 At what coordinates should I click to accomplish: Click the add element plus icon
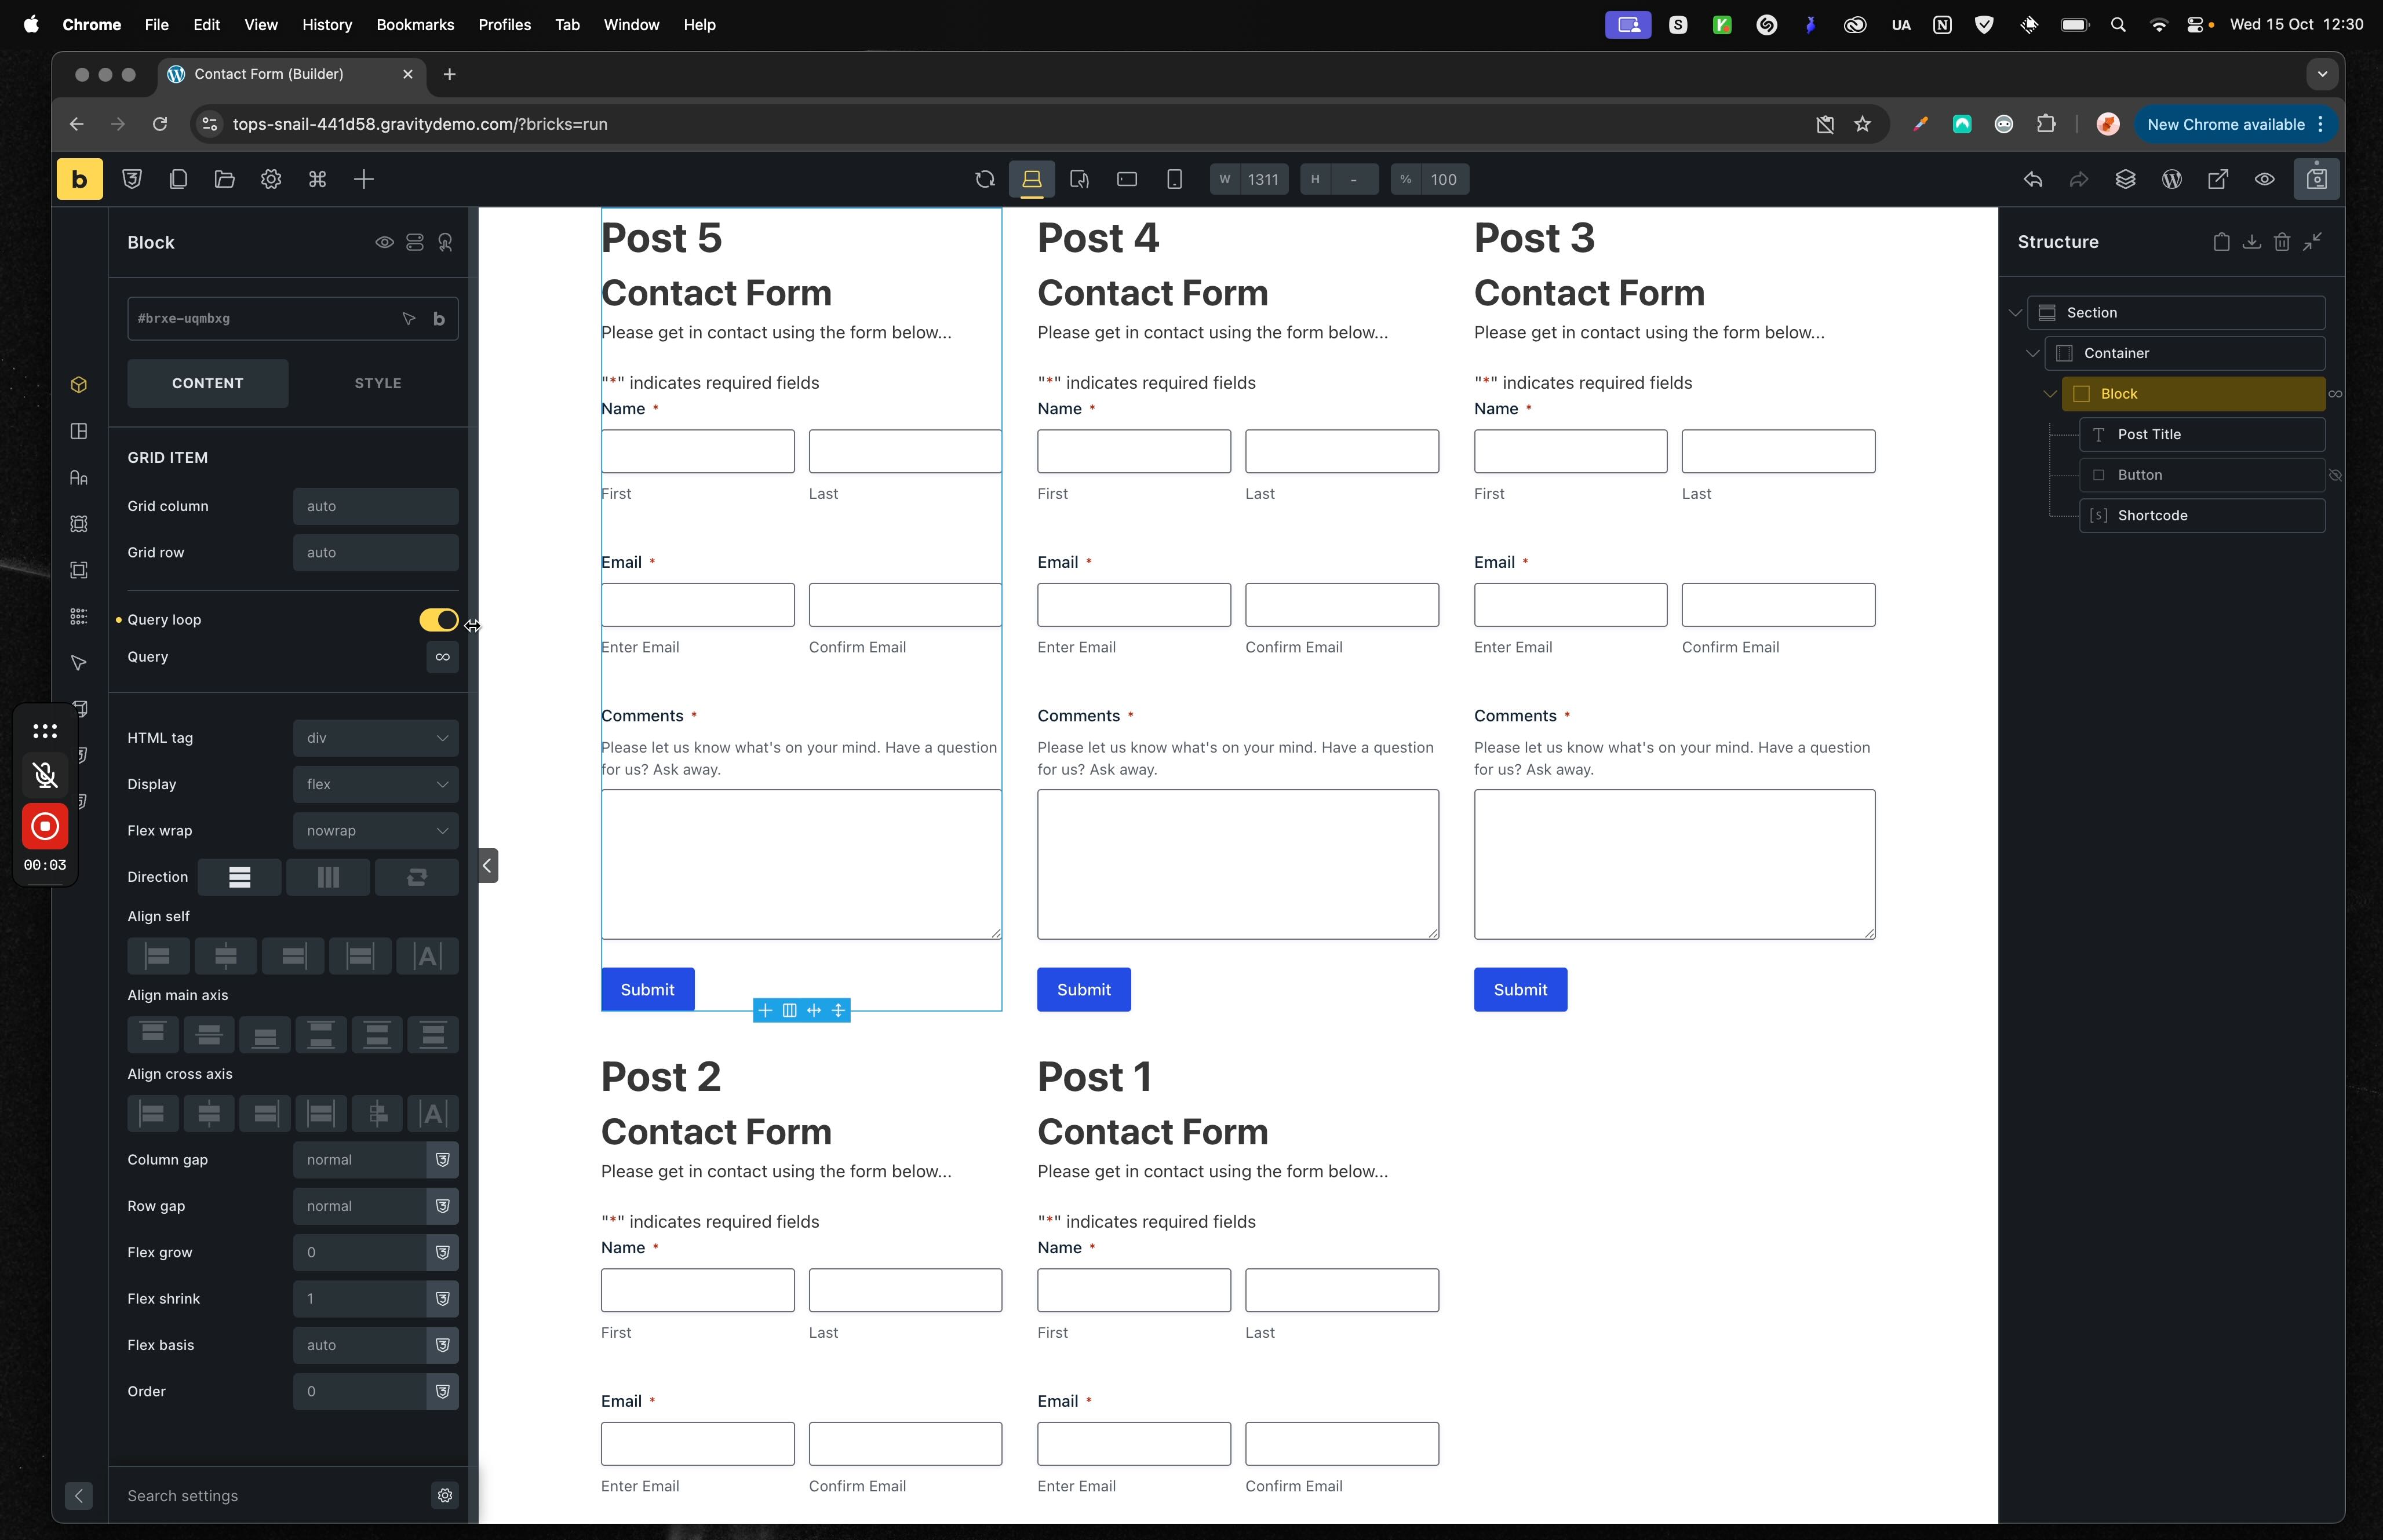point(364,179)
